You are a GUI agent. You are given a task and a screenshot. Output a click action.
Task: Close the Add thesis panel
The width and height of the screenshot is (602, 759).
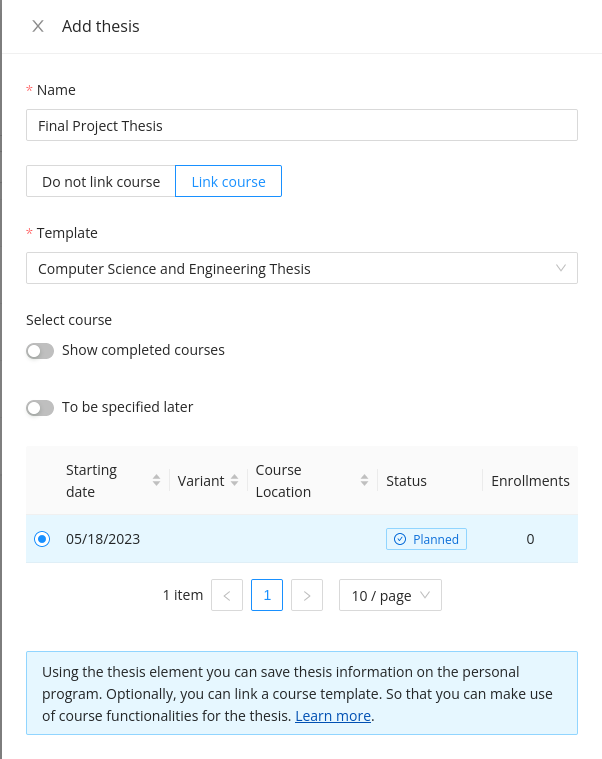pos(38,26)
